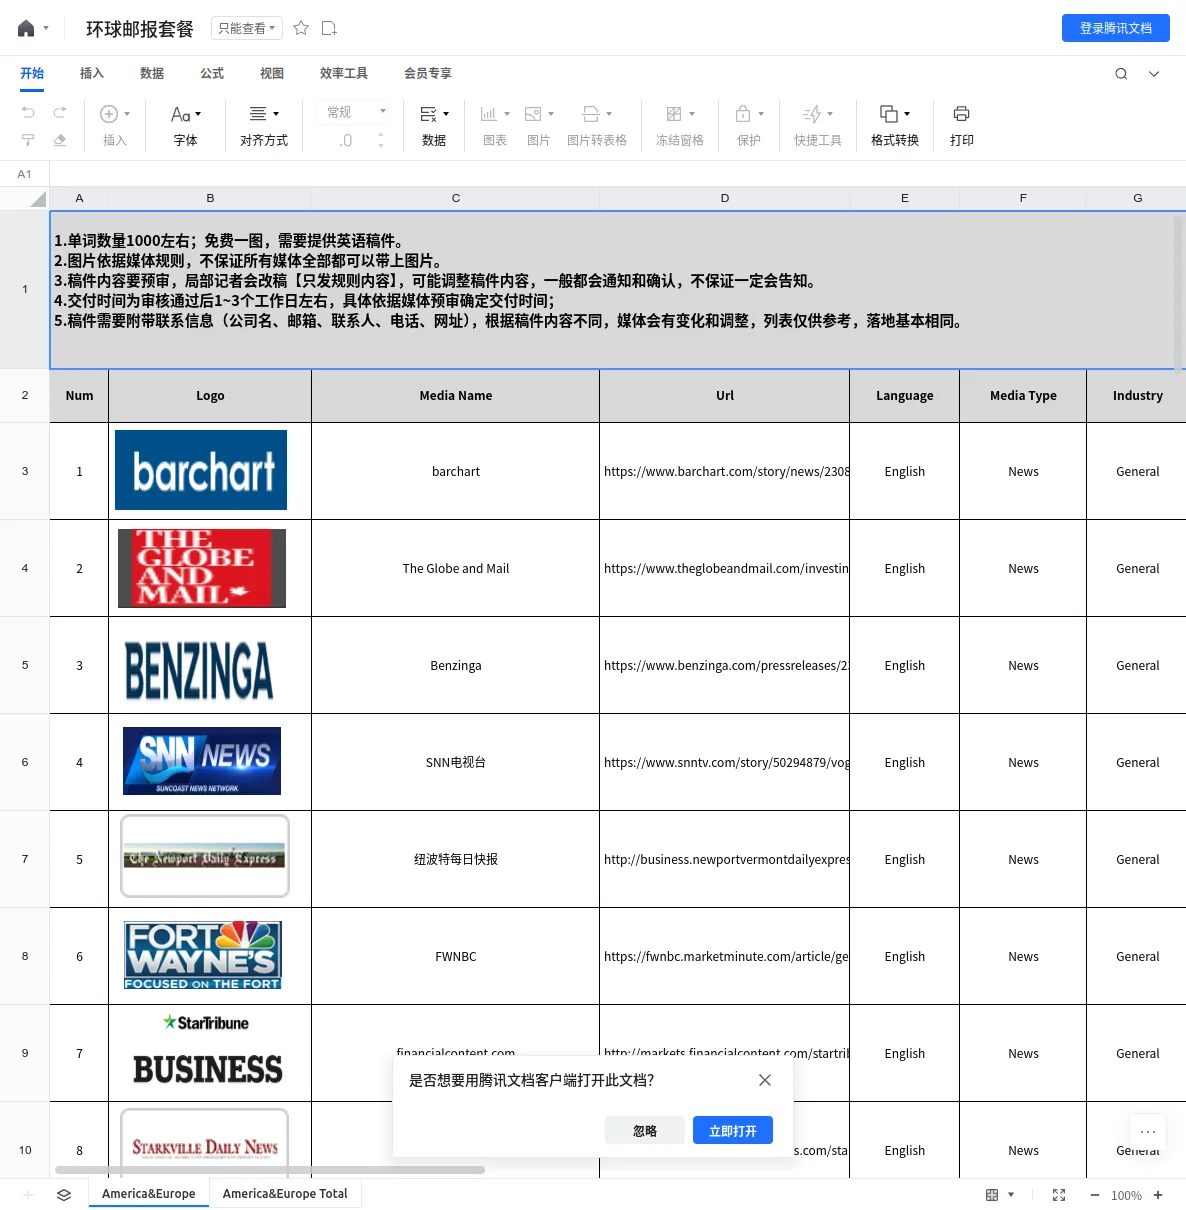Open the 对齐方式 alignment options

264,126
